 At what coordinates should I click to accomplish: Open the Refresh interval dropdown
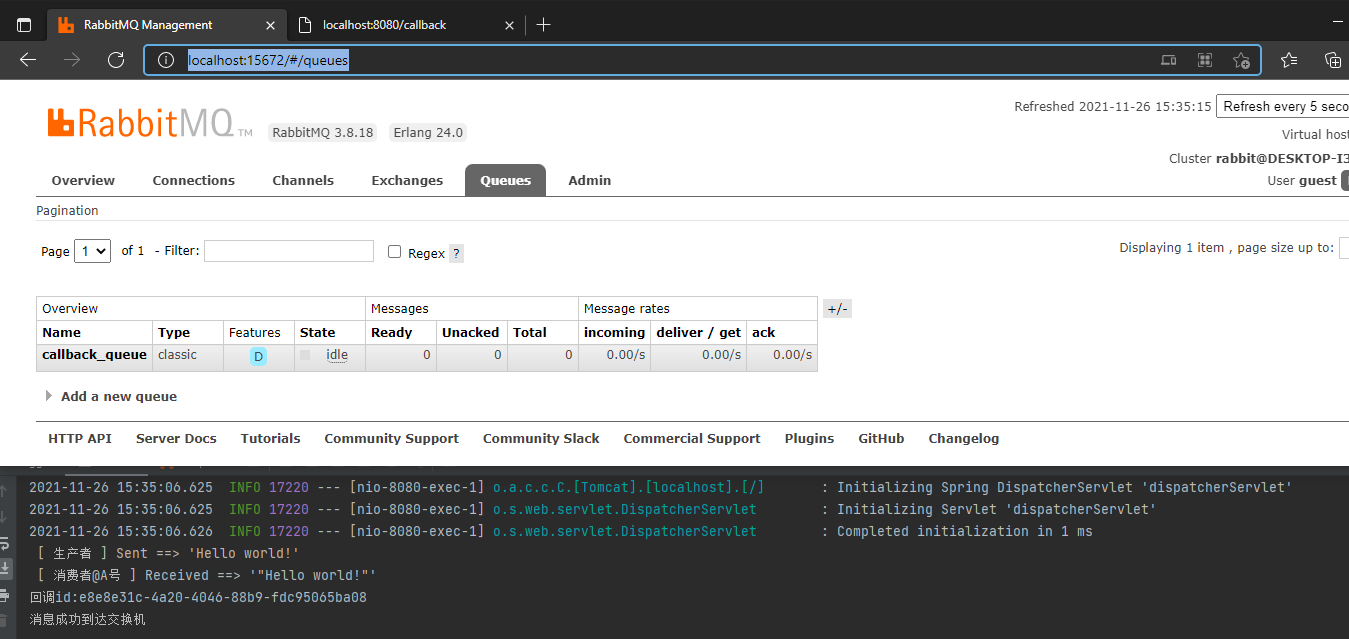pos(1282,106)
